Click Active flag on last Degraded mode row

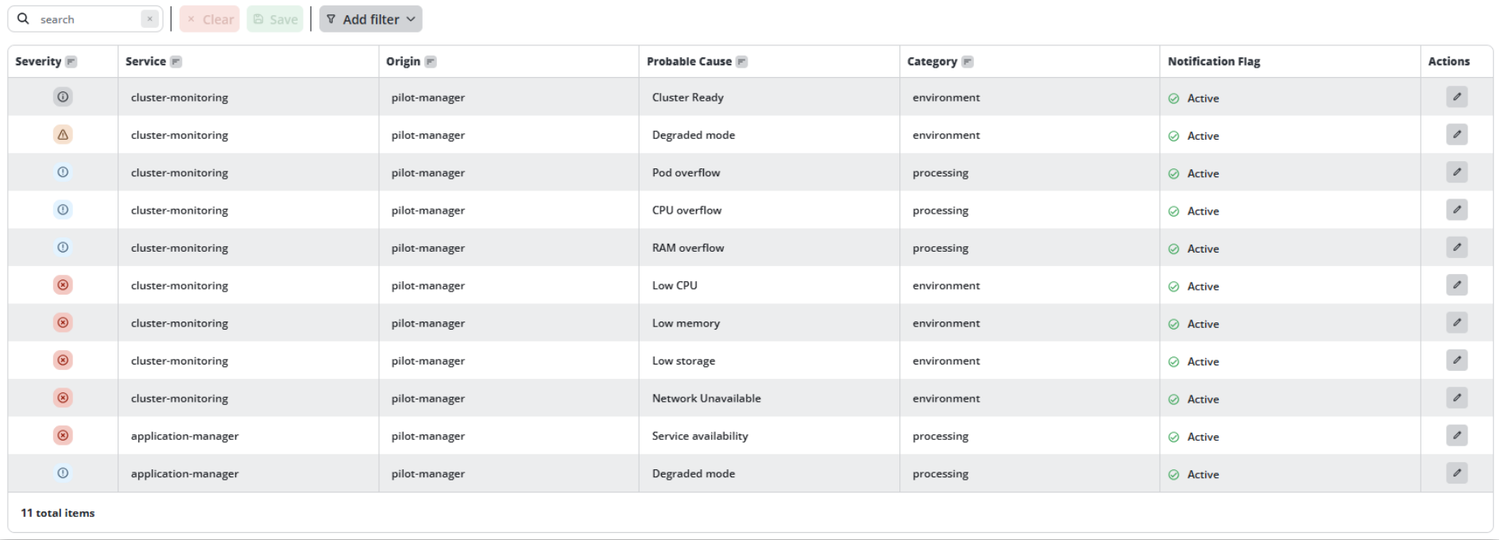click(x=1193, y=474)
